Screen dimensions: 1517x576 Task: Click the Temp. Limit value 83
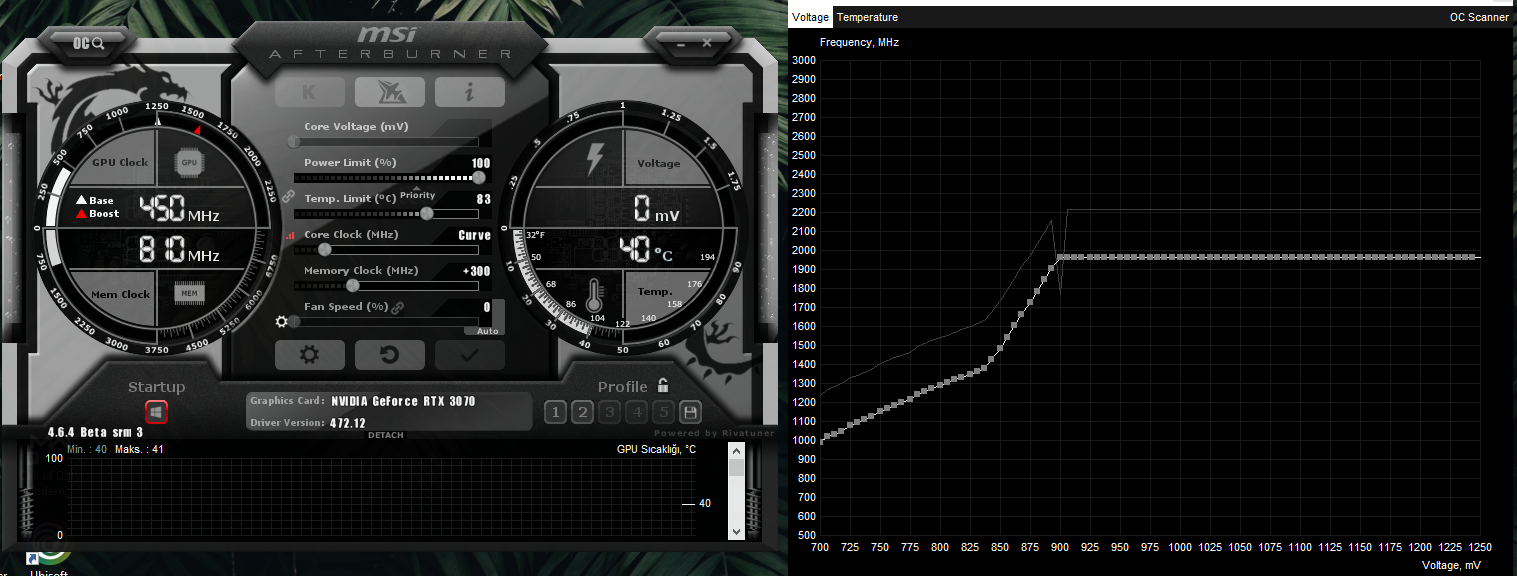coord(484,199)
